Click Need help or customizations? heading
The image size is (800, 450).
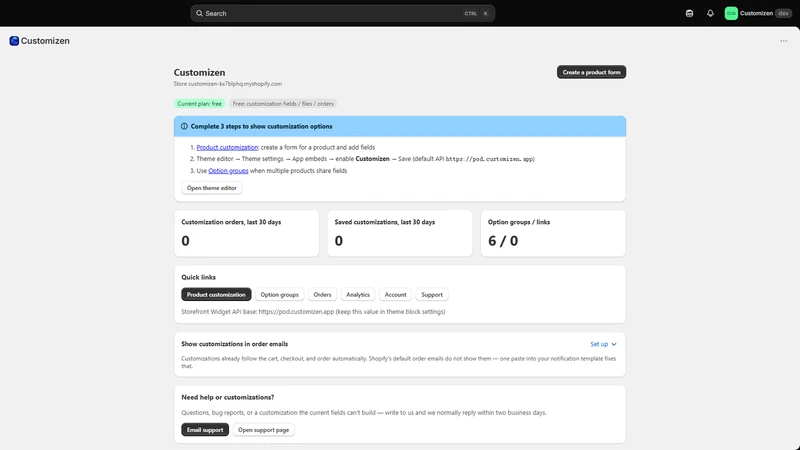point(228,397)
